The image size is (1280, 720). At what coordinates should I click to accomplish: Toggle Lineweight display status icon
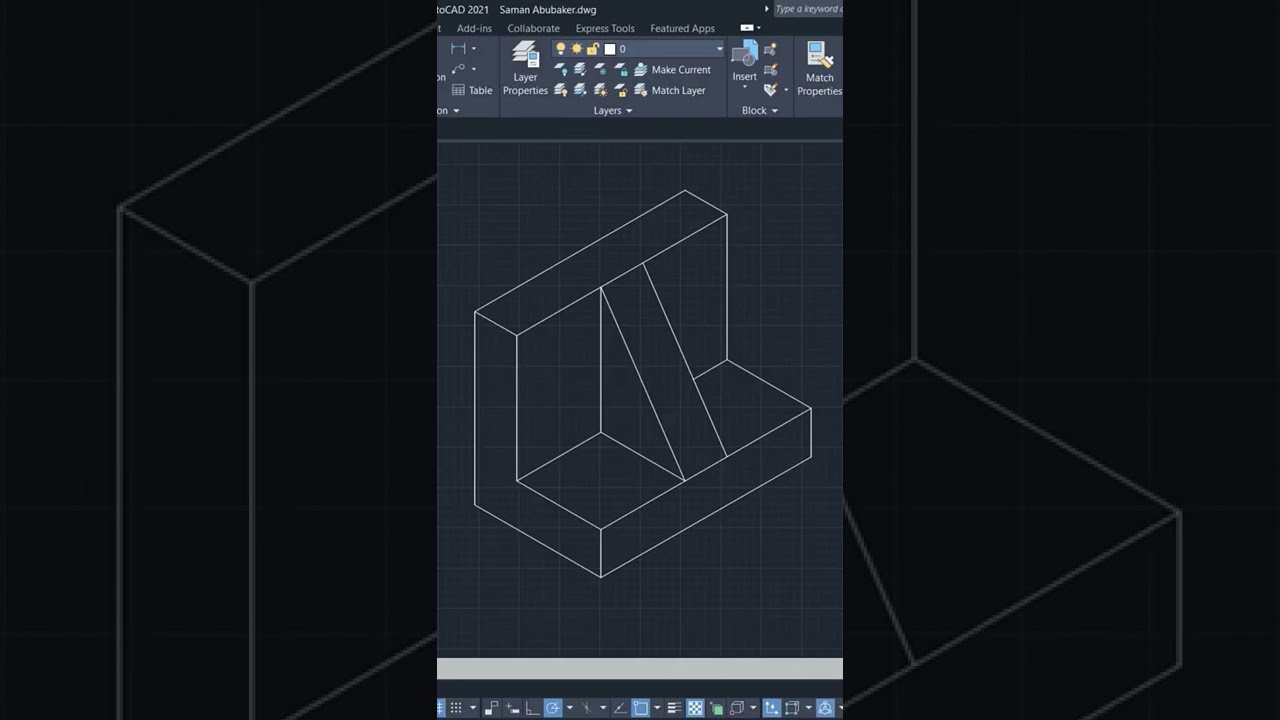click(674, 708)
